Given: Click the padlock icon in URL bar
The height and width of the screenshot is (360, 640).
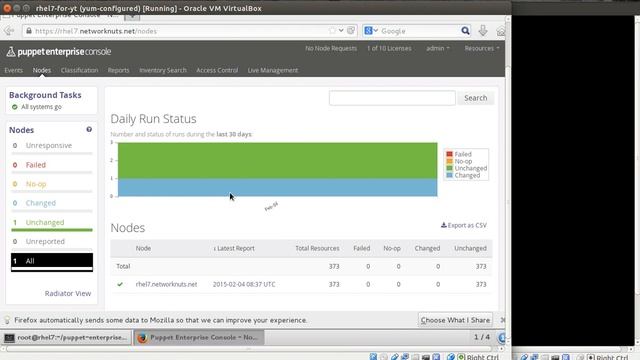Looking at the screenshot, I should point(29,31).
